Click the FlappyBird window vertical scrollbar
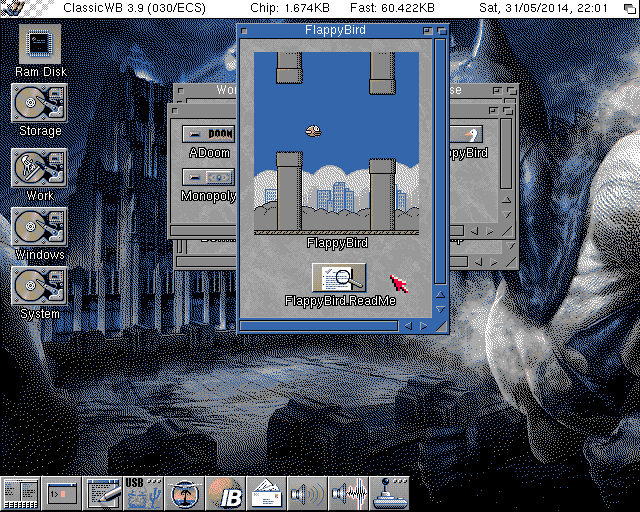The image size is (640, 512). 440,161
